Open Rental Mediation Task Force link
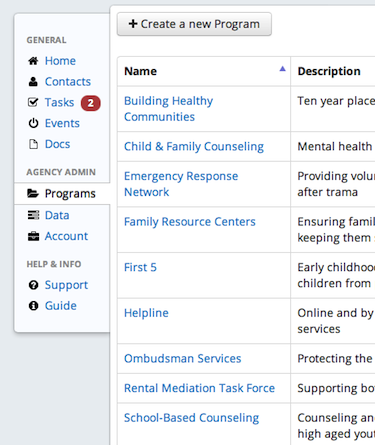The width and height of the screenshot is (375, 445). tap(199, 388)
